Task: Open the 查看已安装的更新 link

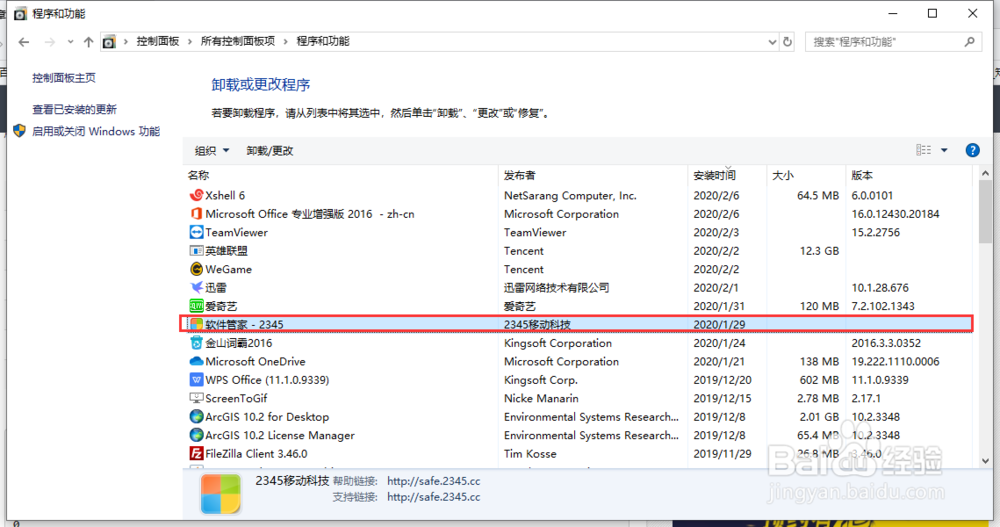Action: coord(75,109)
